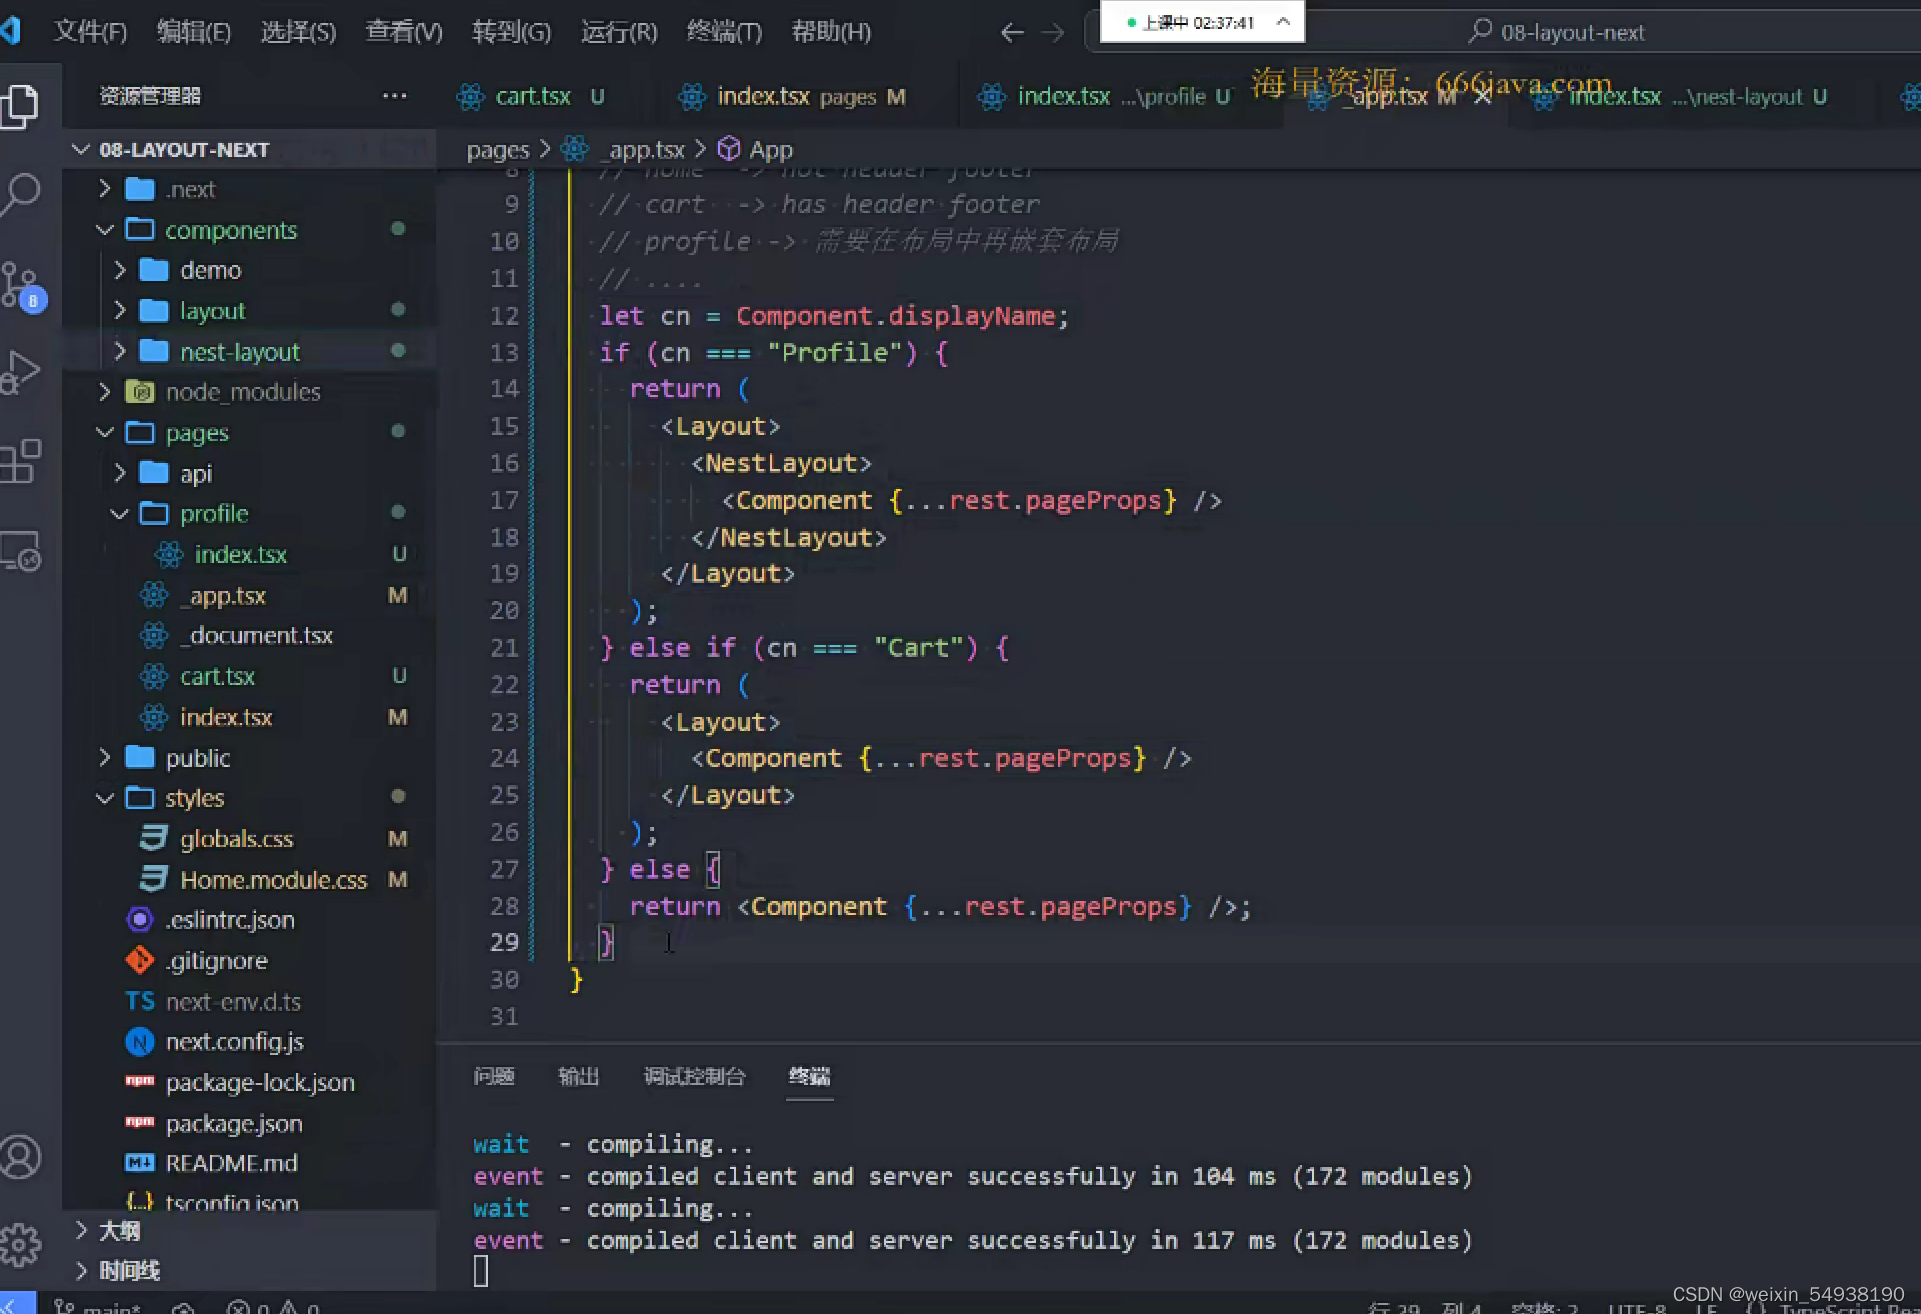This screenshot has width=1921, height=1314.
Task: Click the explorer more actions ellipsis
Action: point(394,96)
